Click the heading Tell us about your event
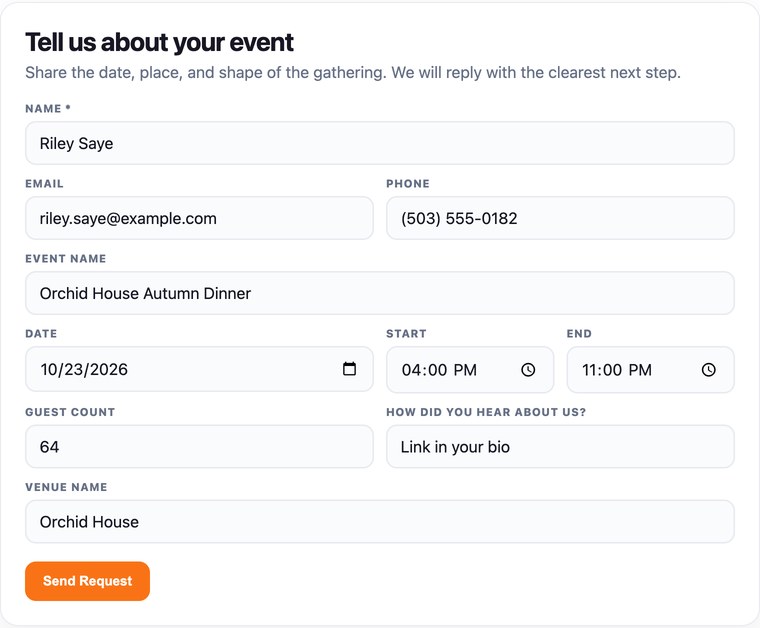This screenshot has height=628, width=760. [x=159, y=43]
